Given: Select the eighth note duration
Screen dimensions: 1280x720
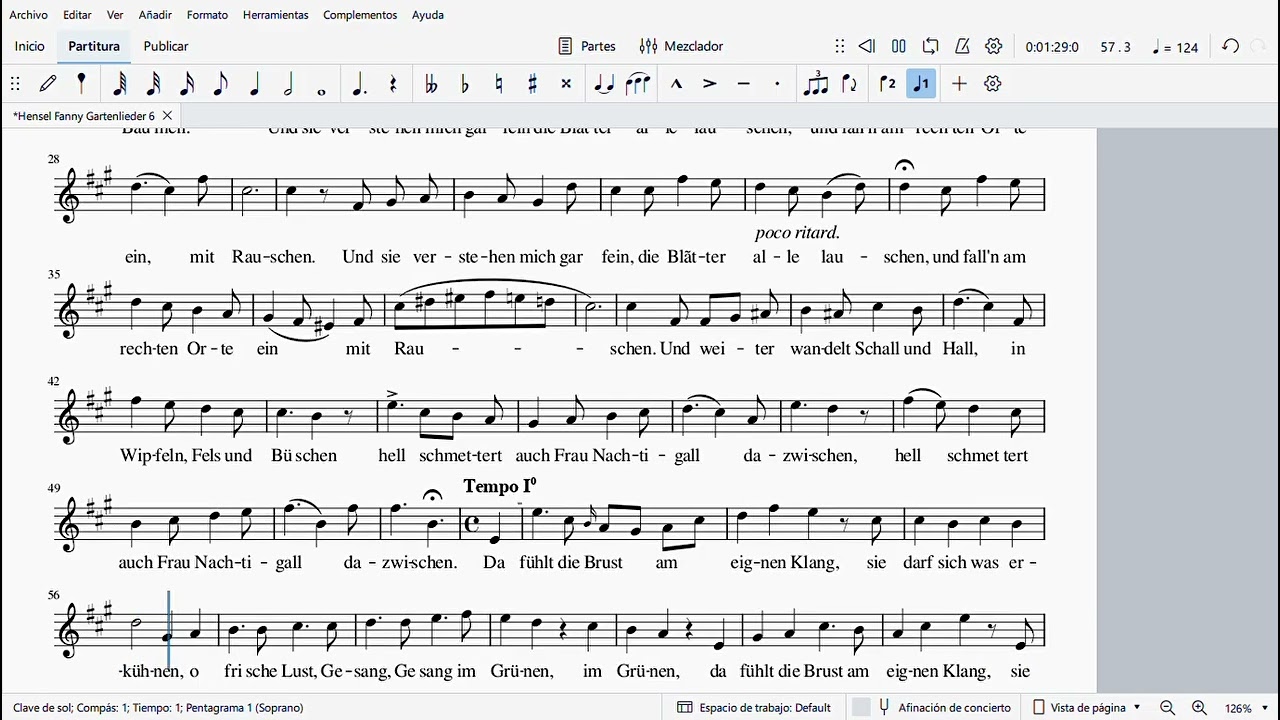Looking at the screenshot, I should pyautogui.click(x=220, y=84).
